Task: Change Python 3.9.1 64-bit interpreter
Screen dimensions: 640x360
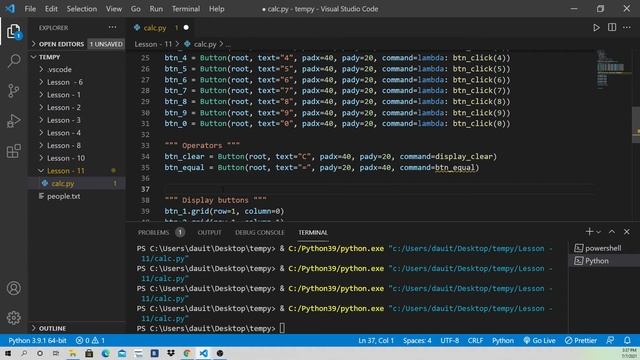Action: [37, 340]
